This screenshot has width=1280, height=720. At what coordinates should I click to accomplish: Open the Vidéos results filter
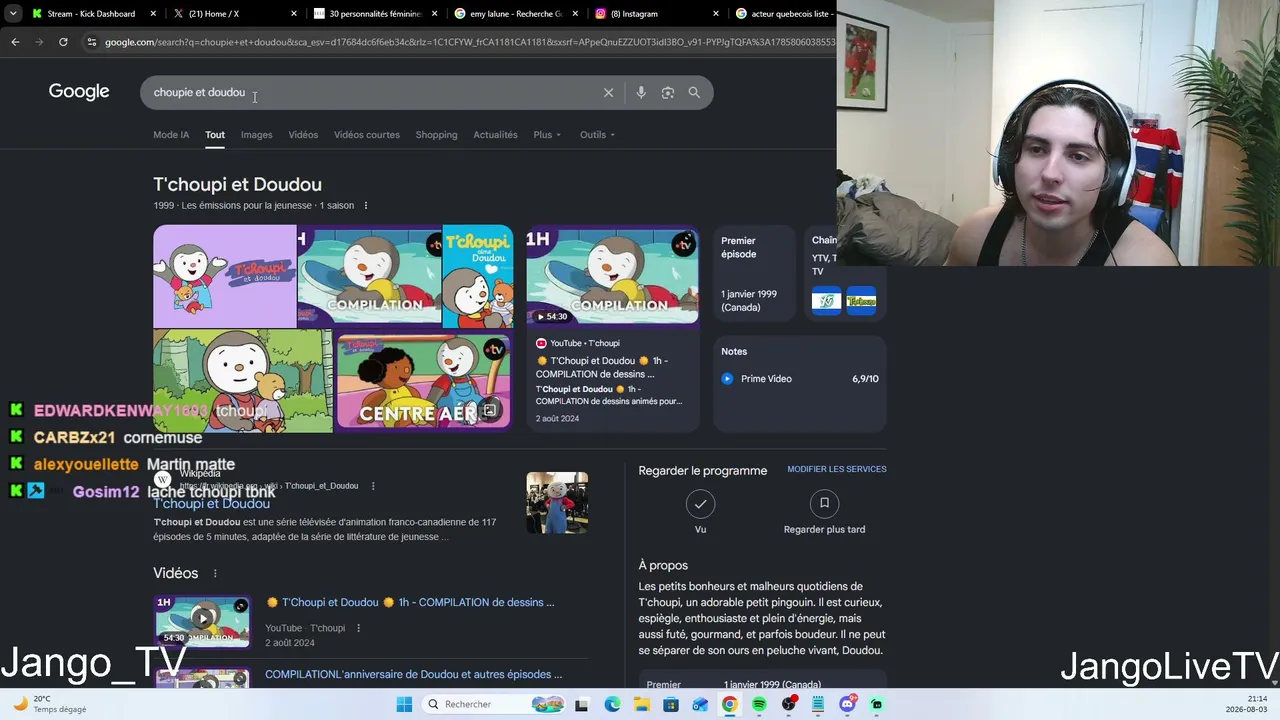(303, 135)
